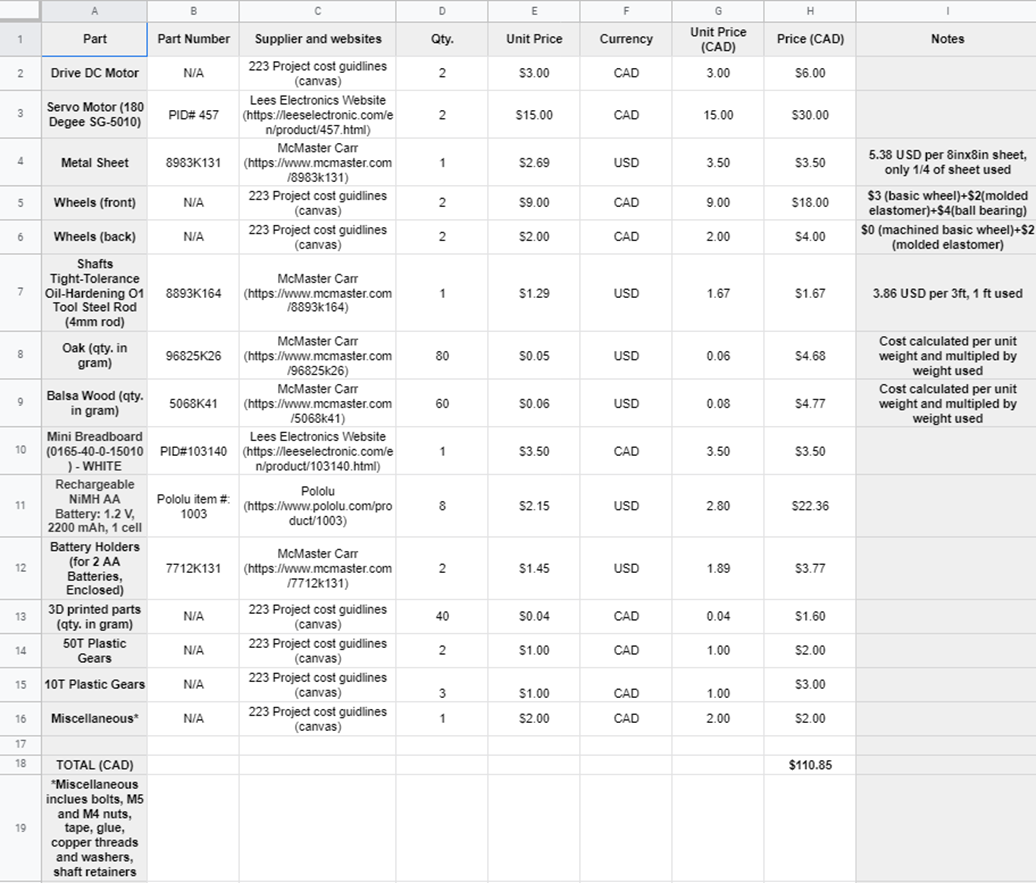Select the quantity '80' cell for Oak

(442, 356)
